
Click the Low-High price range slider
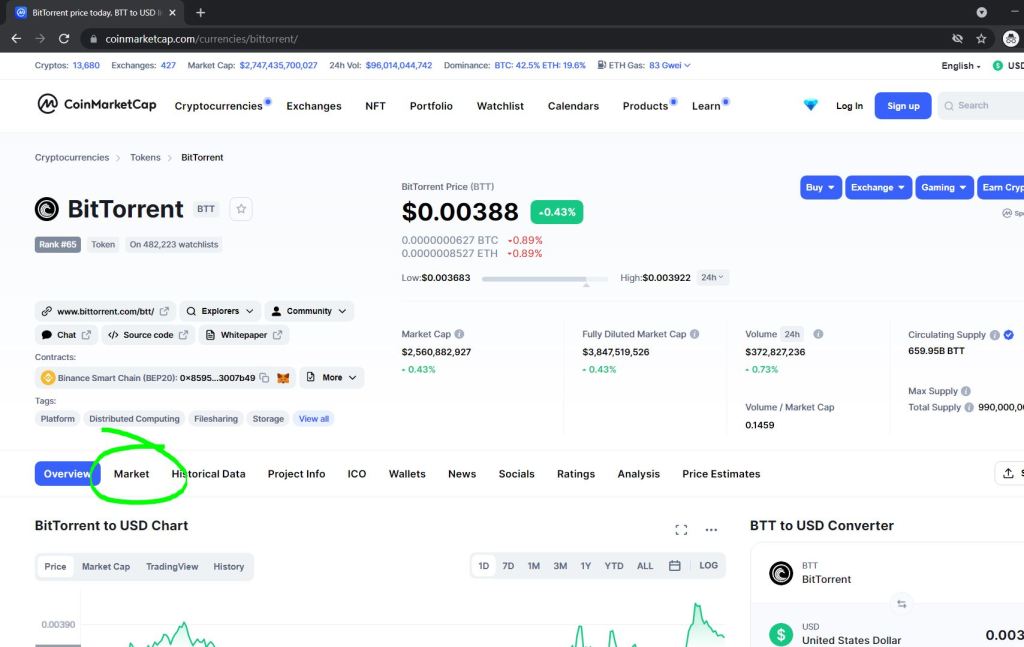coord(544,279)
